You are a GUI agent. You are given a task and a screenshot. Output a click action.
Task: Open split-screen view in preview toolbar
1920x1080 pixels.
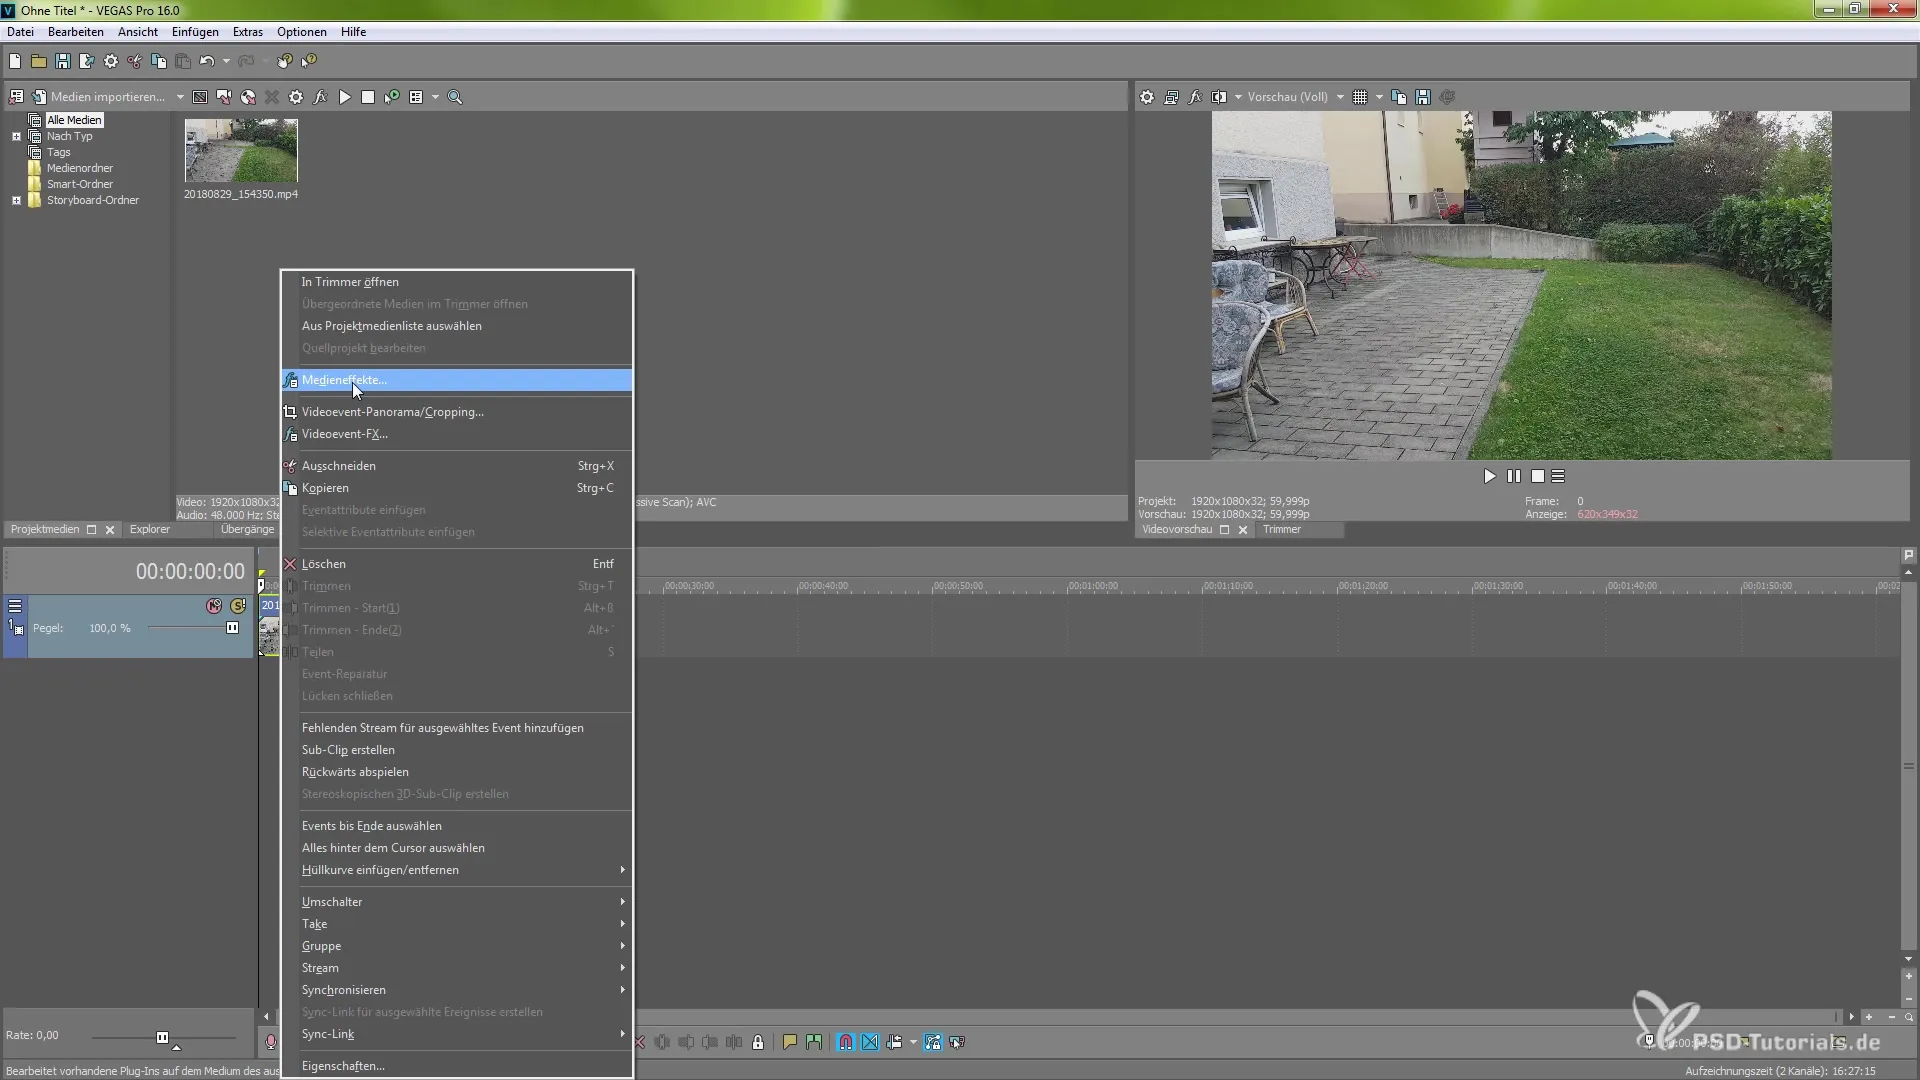point(1219,97)
